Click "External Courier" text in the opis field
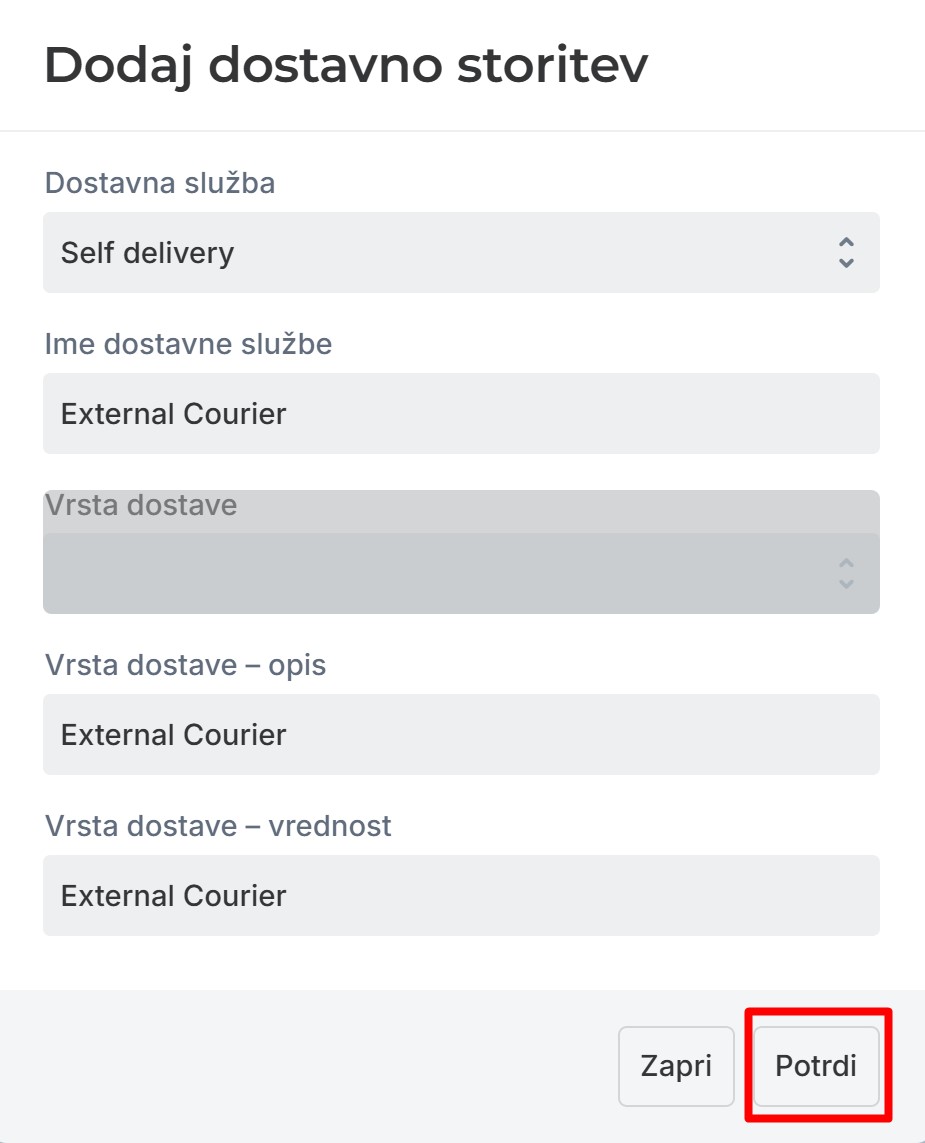Screen dimensions: 925x1143 (x=173, y=735)
